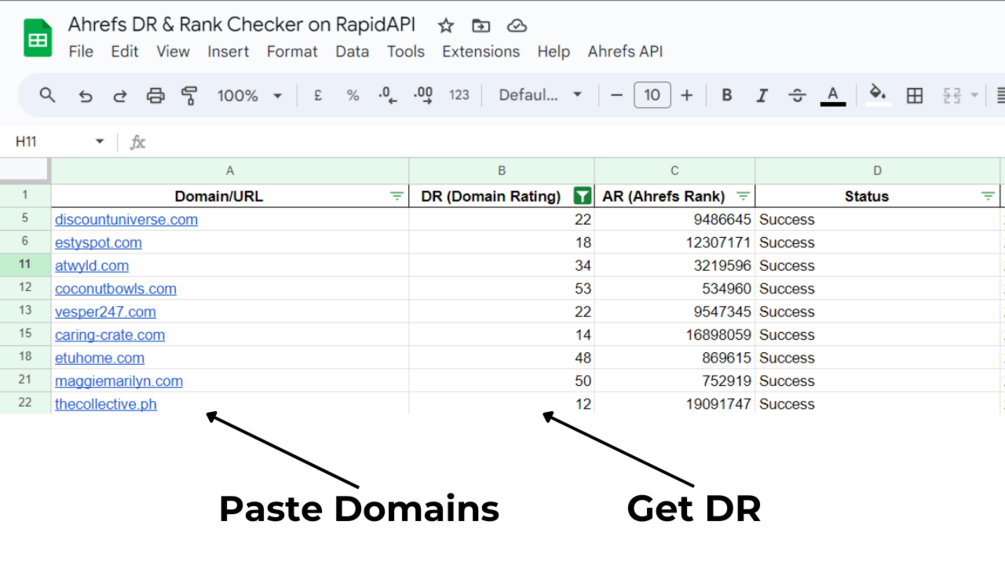
Task: Click the document title text
Action: pos(242,24)
